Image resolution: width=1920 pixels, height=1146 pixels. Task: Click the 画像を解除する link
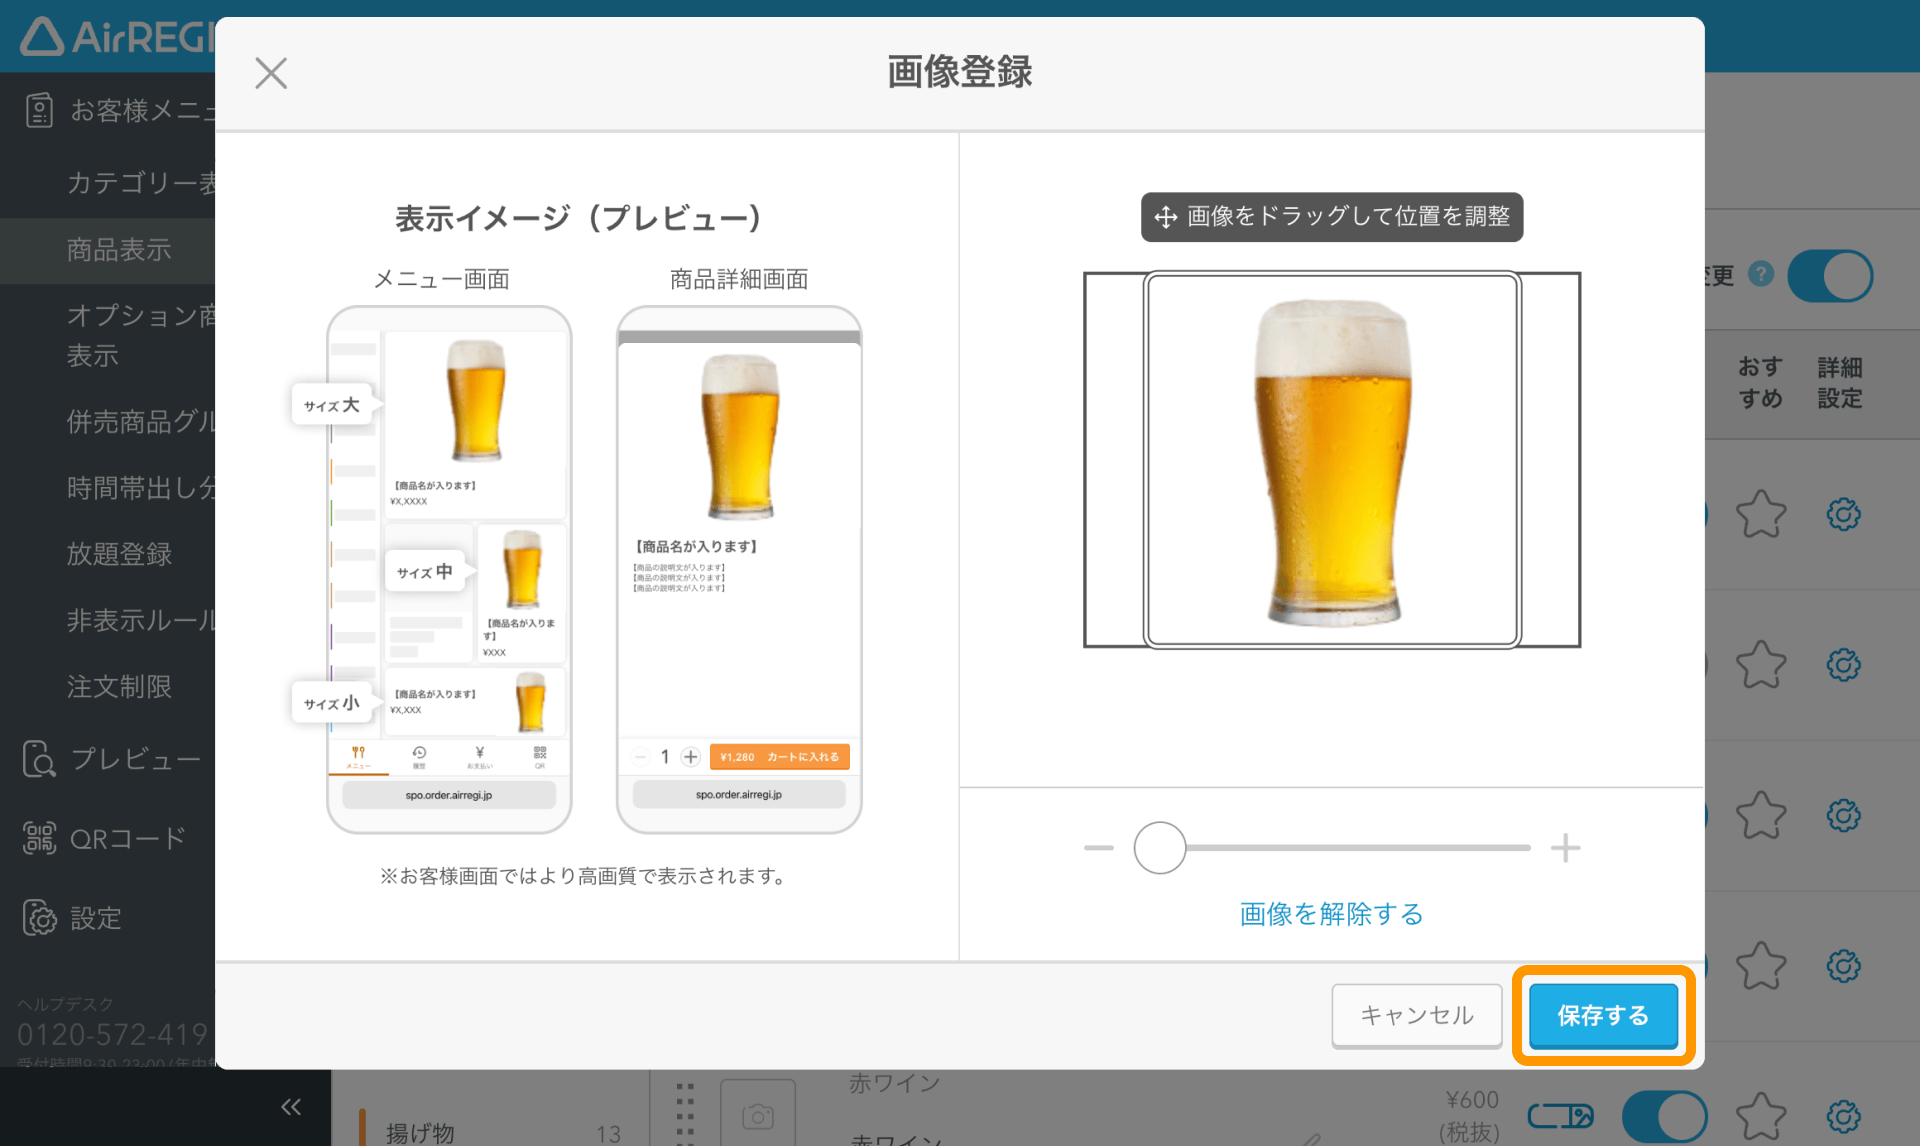(x=1329, y=913)
